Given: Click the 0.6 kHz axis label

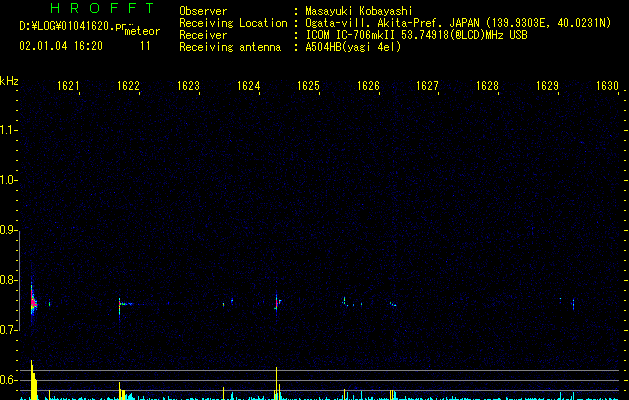Looking at the screenshot, I should pos(8,380).
